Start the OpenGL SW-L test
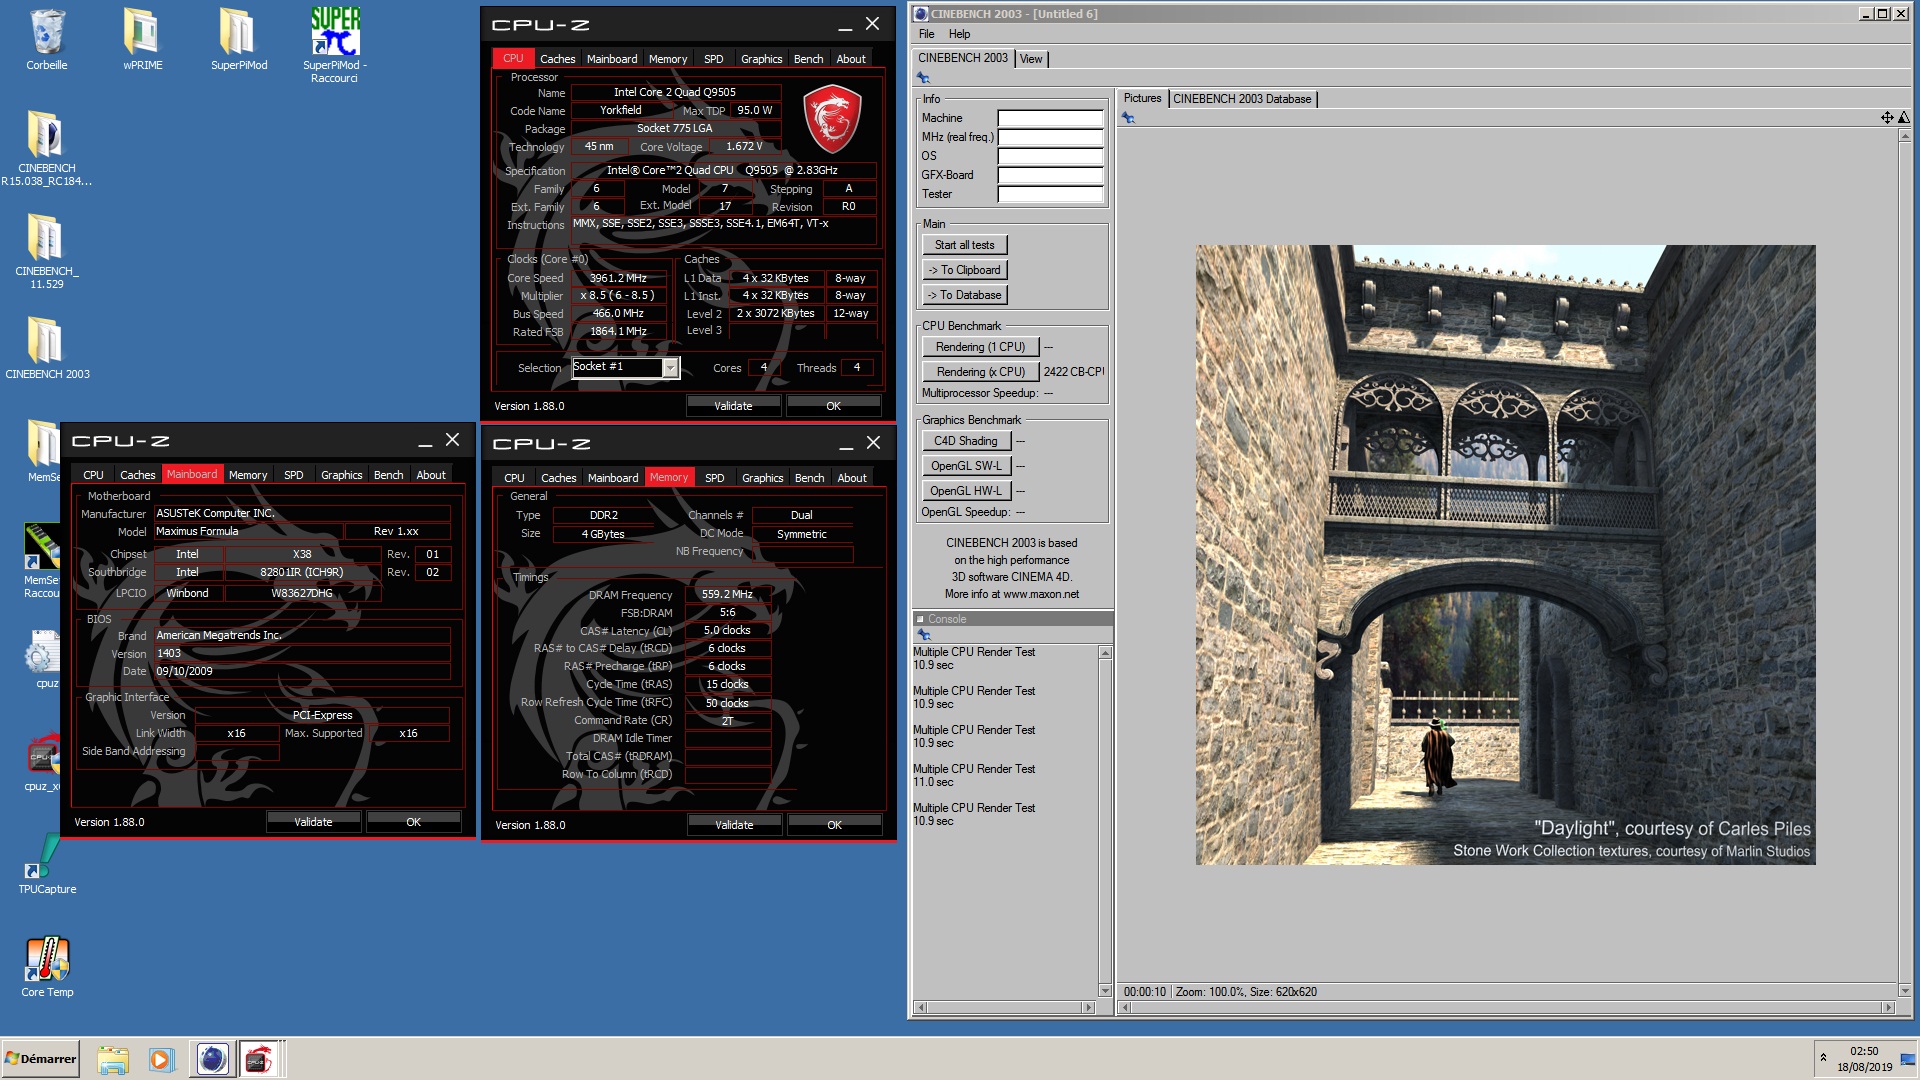1920x1080 pixels. pyautogui.click(x=966, y=466)
